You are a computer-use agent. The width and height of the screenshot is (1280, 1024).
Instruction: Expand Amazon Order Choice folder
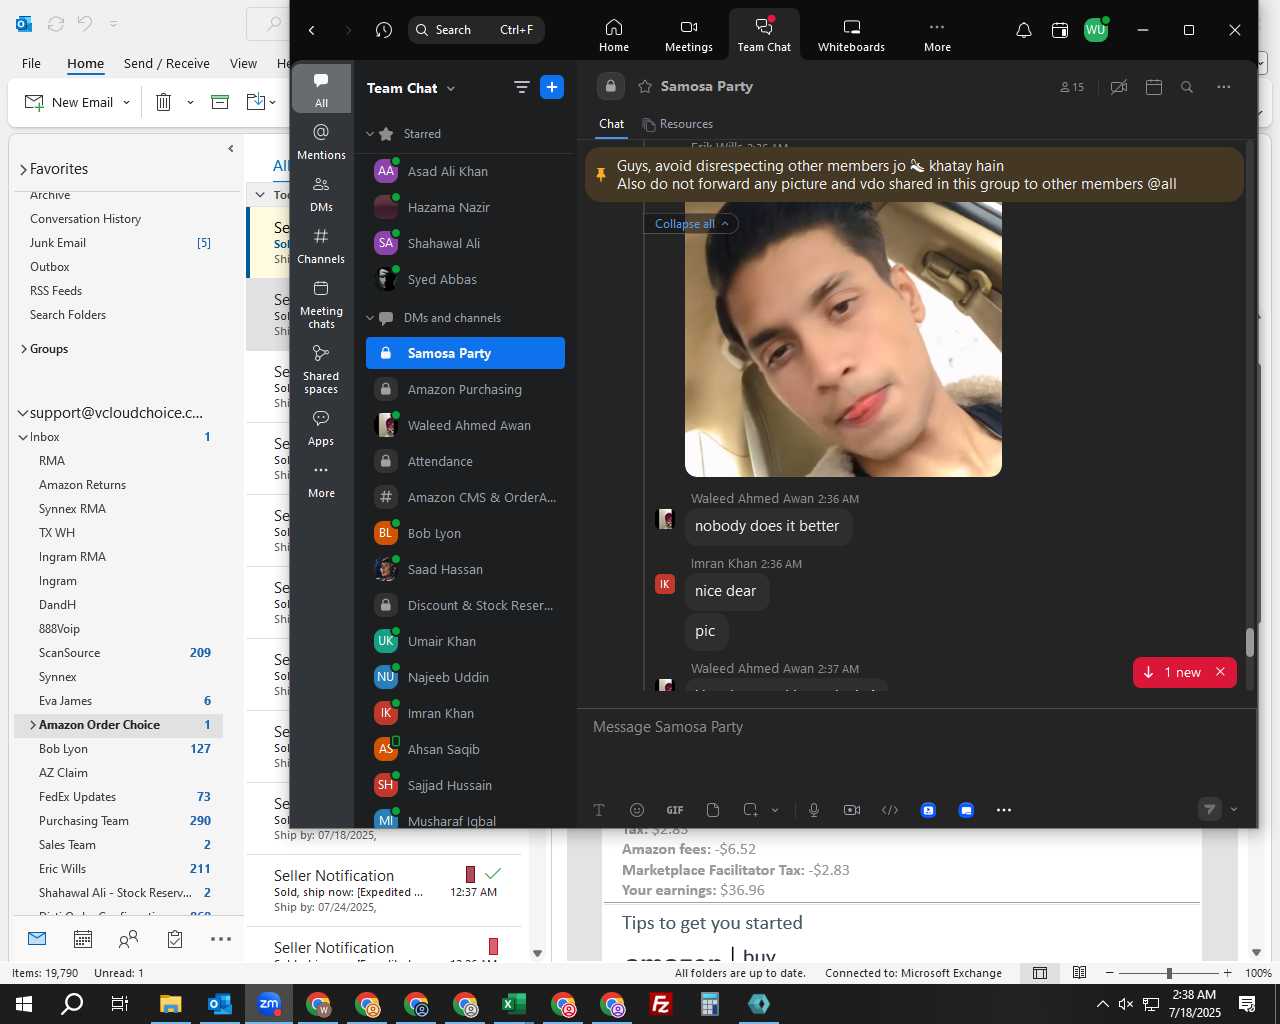(x=33, y=725)
